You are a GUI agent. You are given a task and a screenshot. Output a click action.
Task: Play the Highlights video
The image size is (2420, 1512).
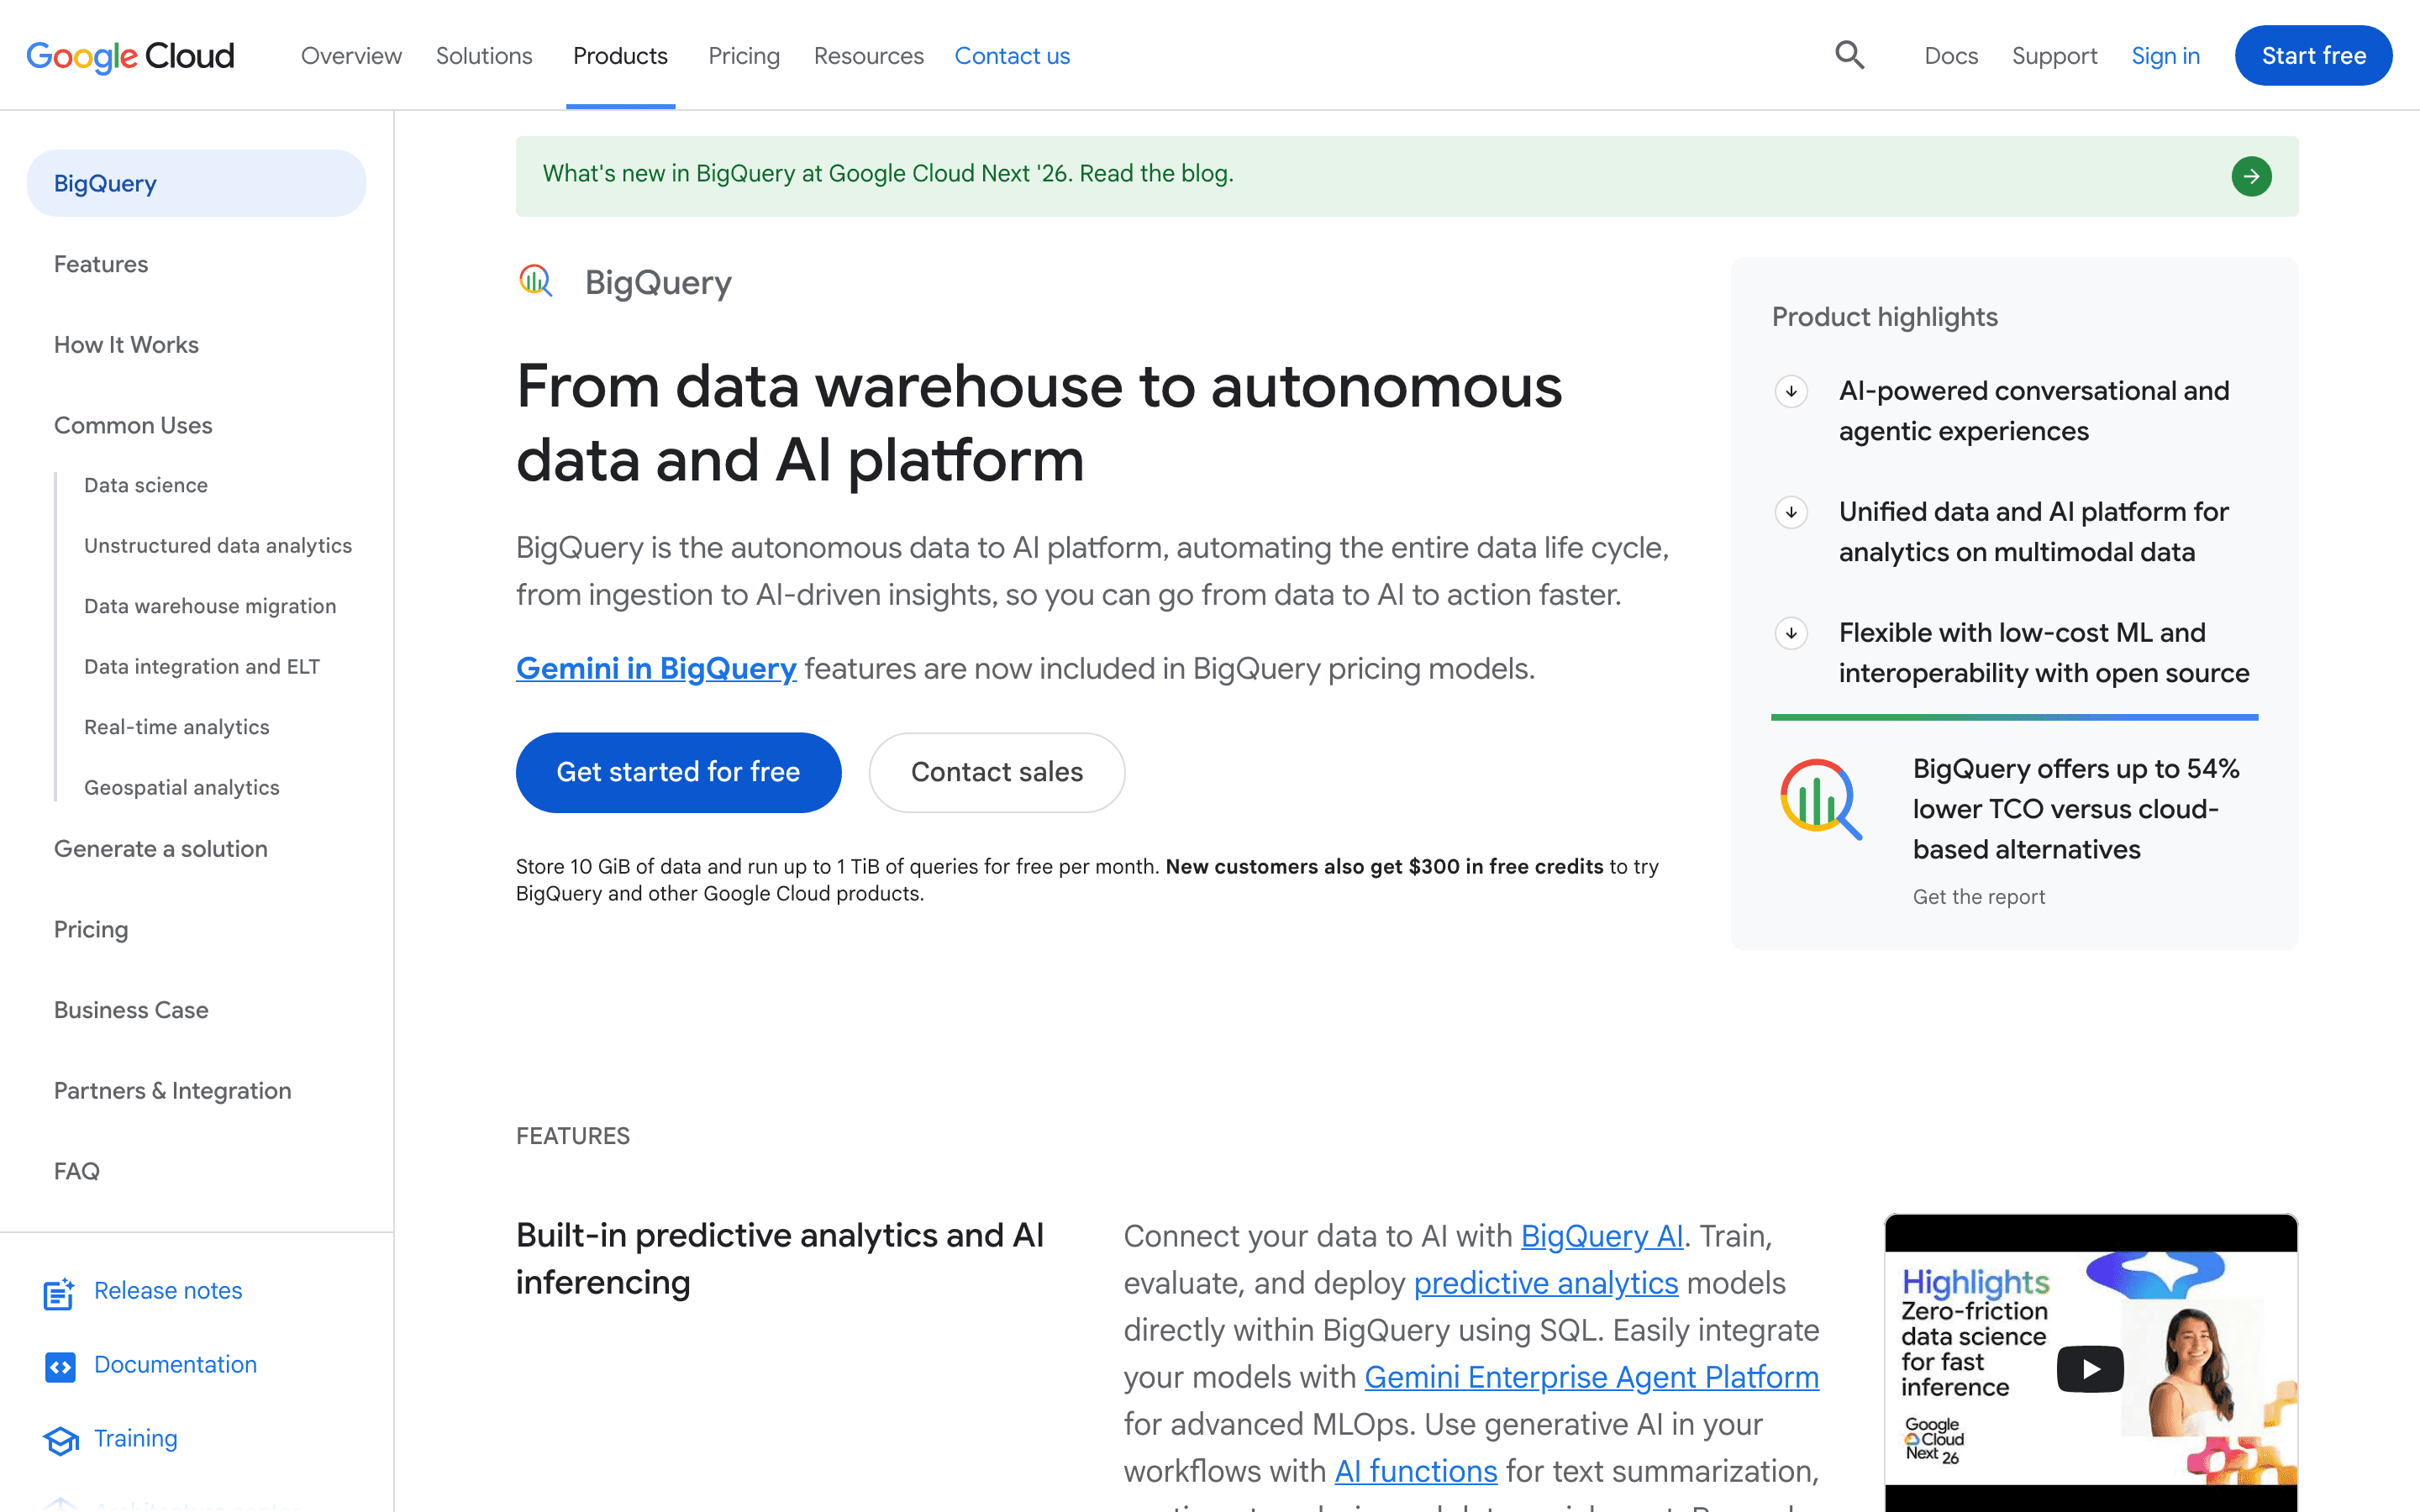tap(2090, 1369)
